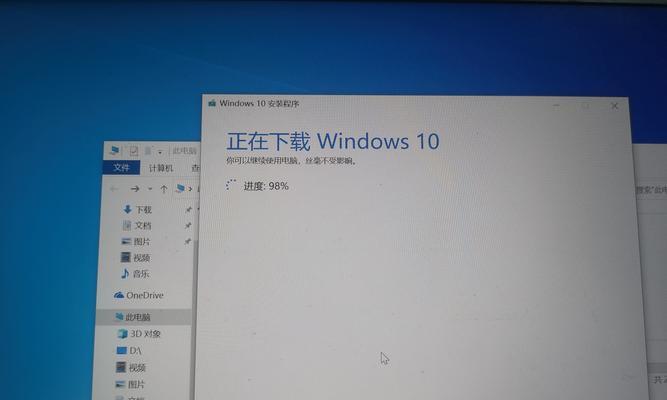Click the Back arrow in File Explorer
The image size is (667, 400).
tap(114, 189)
